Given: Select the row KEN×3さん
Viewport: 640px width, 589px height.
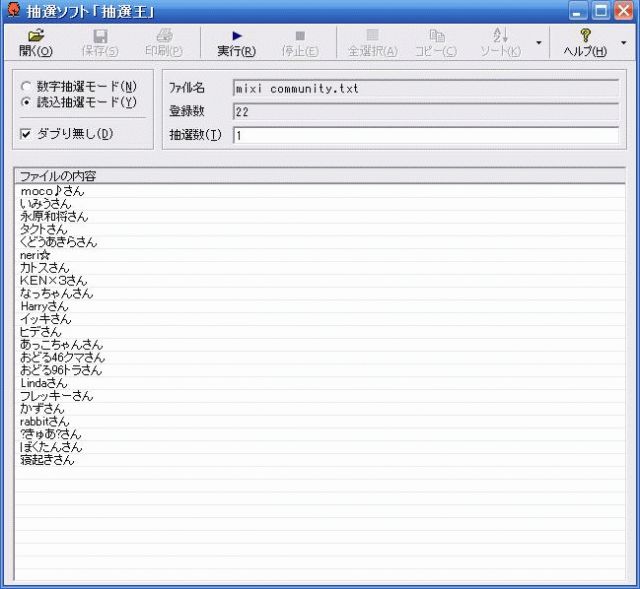Looking at the screenshot, I should tap(320, 280).
